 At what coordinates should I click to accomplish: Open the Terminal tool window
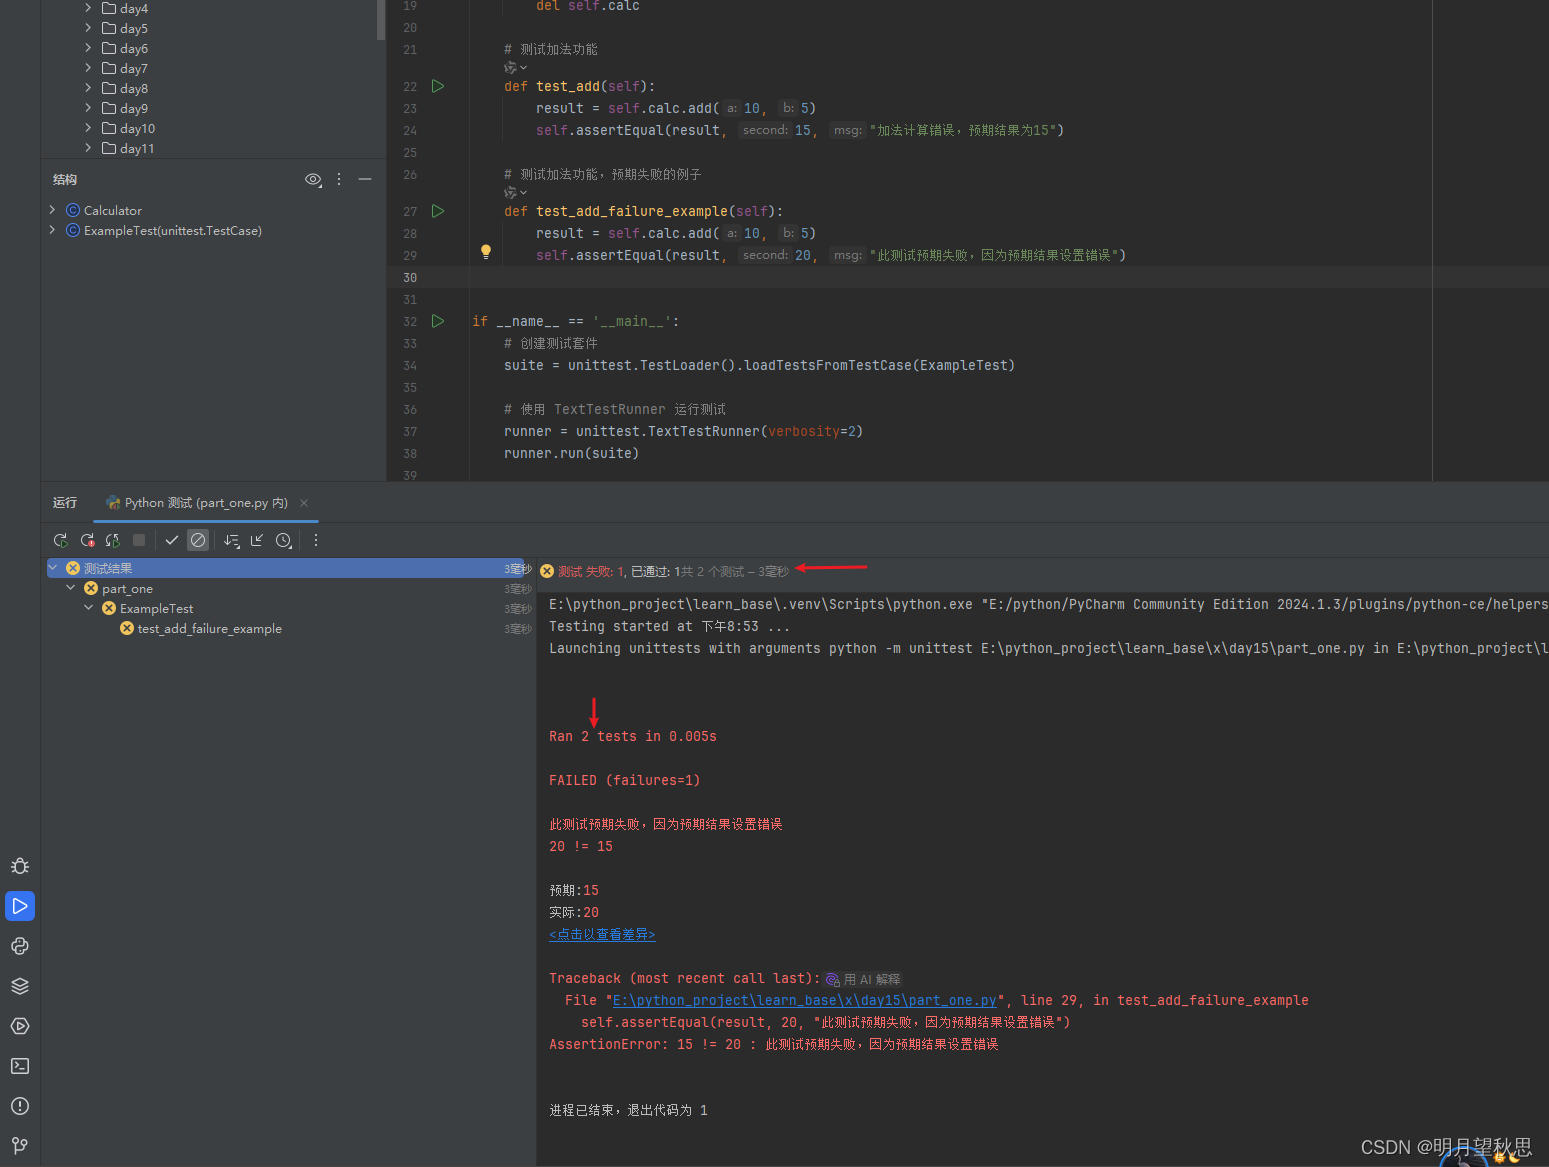(x=20, y=1066)
